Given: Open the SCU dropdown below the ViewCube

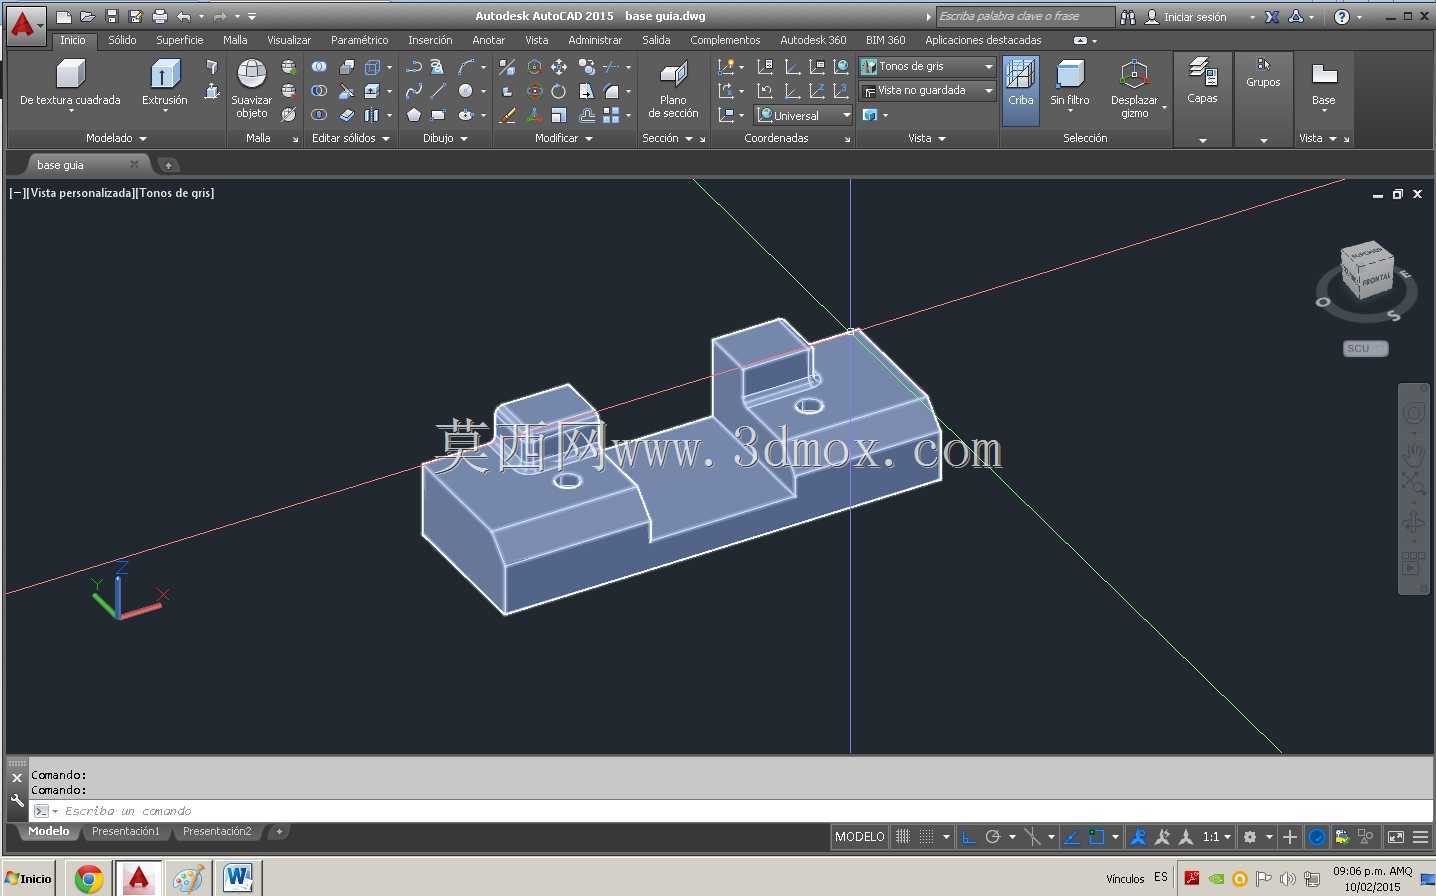Looking at the screenshot, I should [x=1365, y=348].
